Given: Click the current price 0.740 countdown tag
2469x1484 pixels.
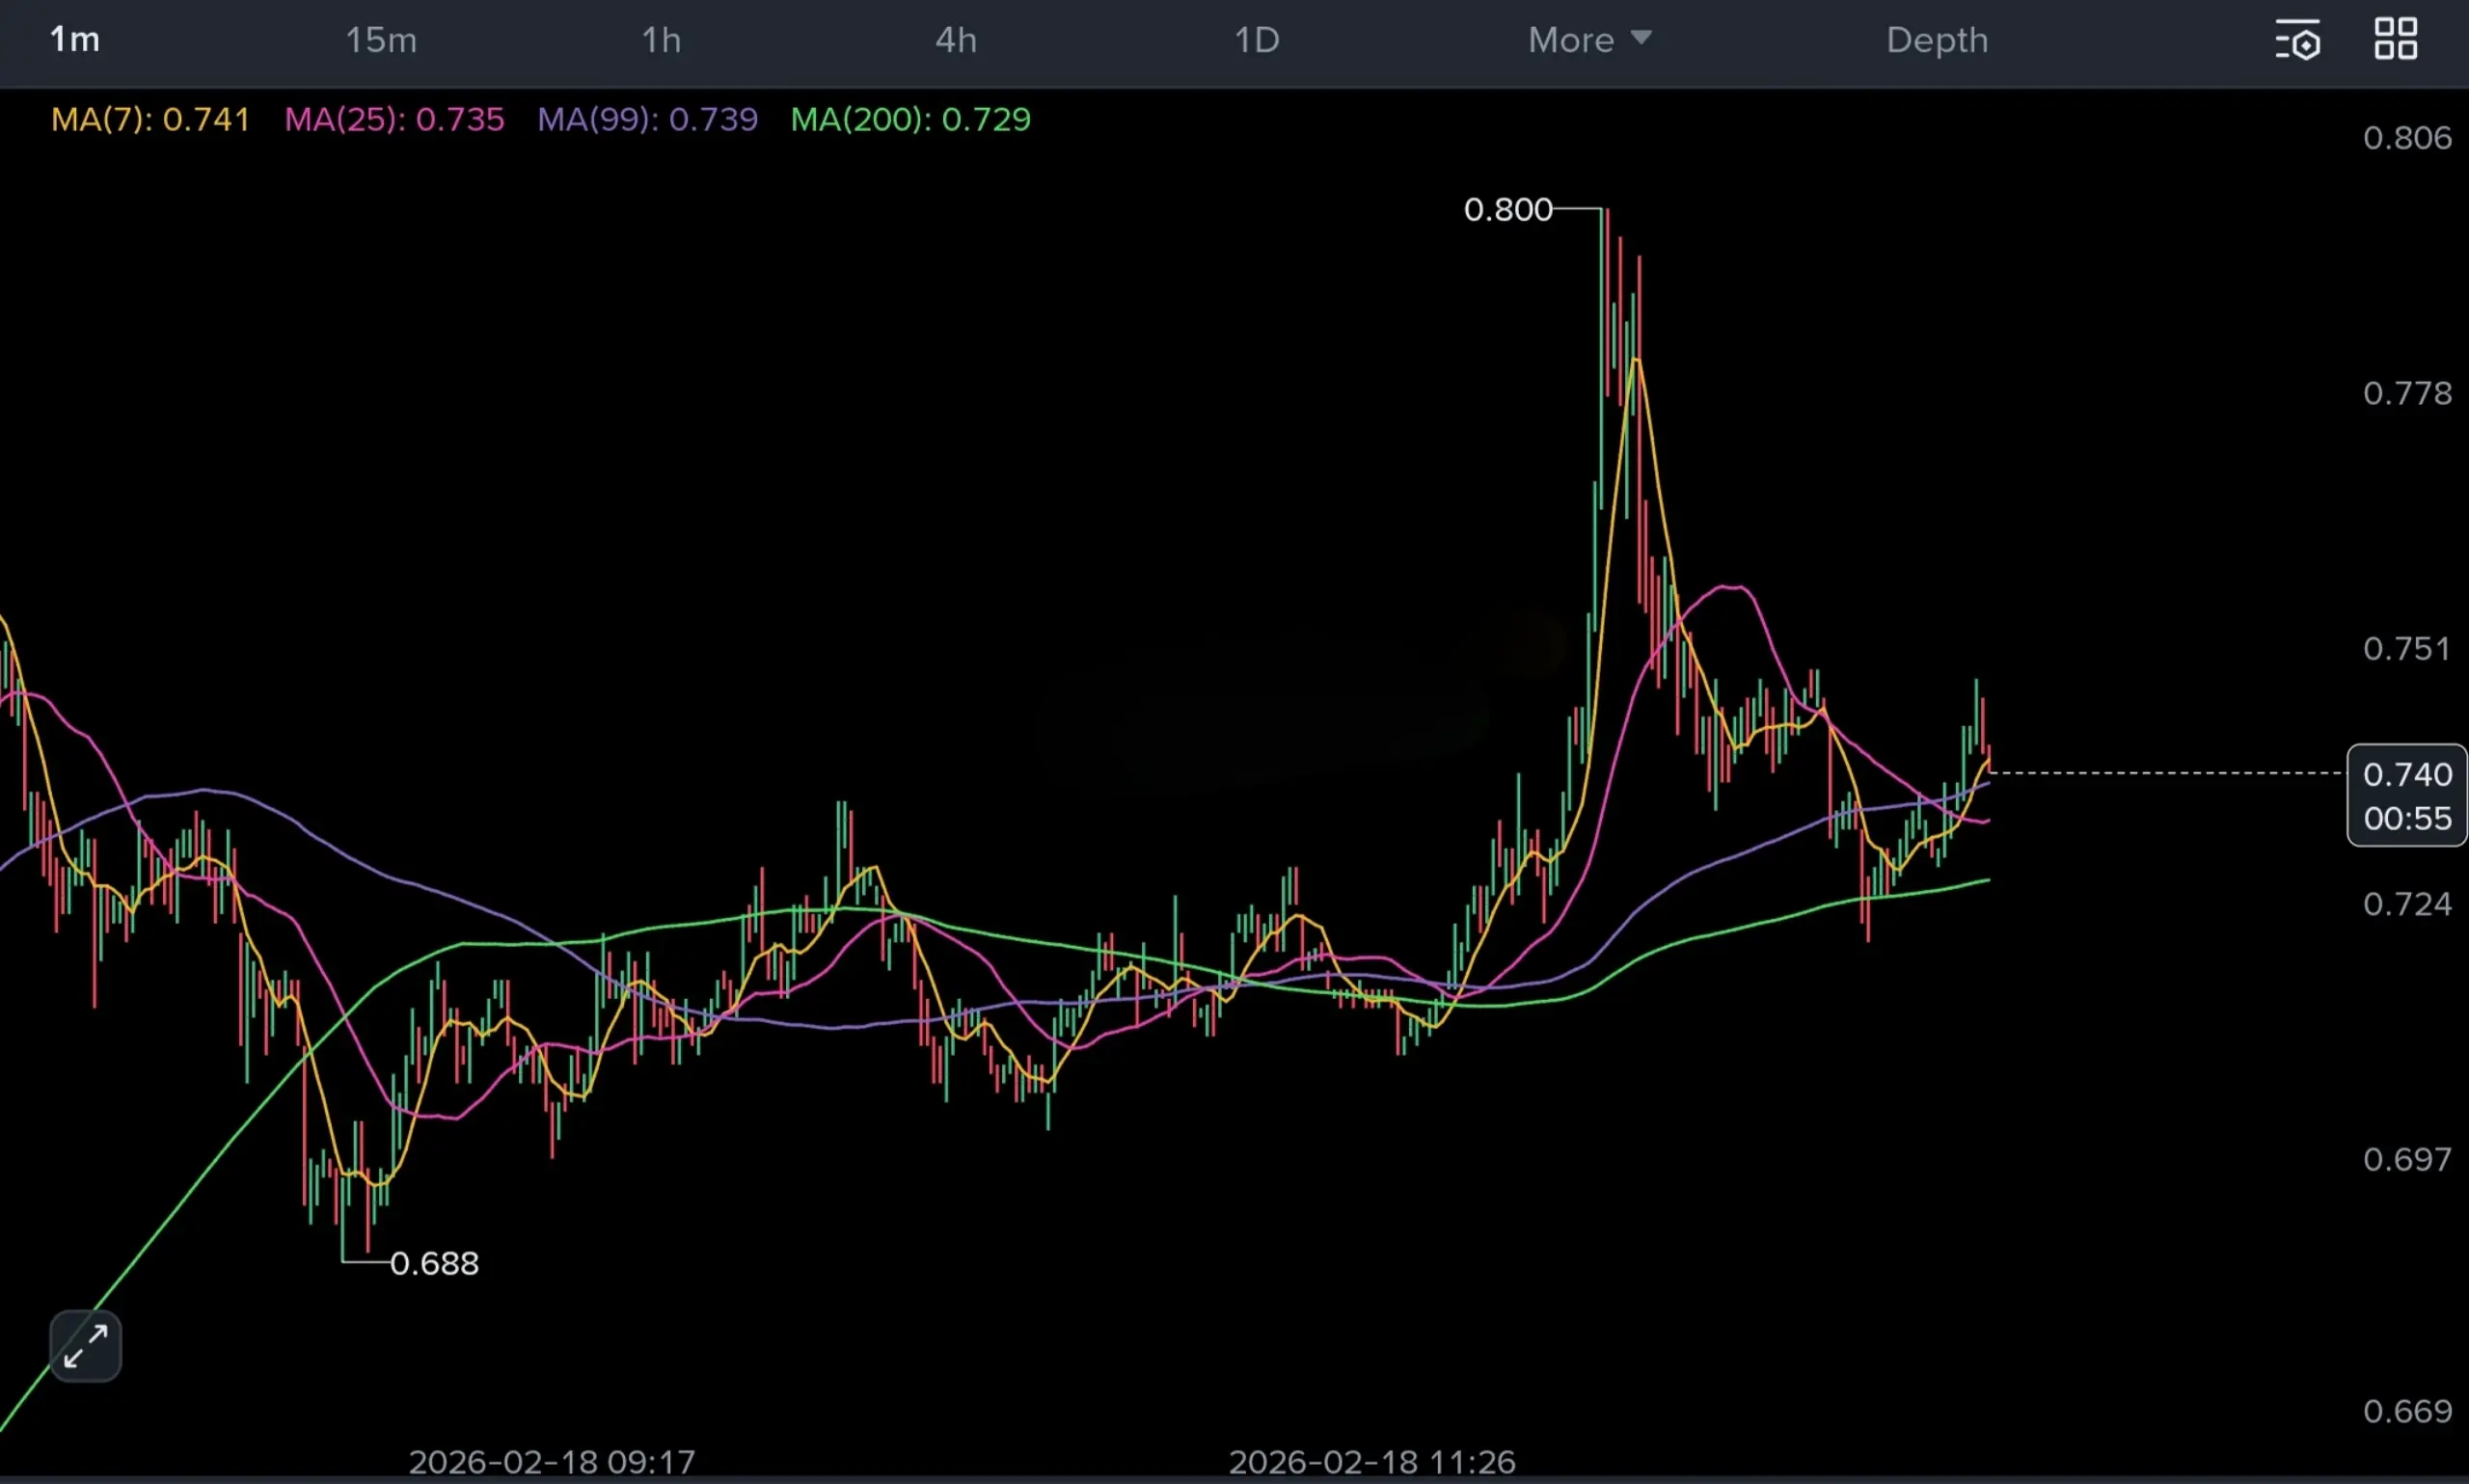Looking at the screenshot, I should click(x=2406, y=796).
